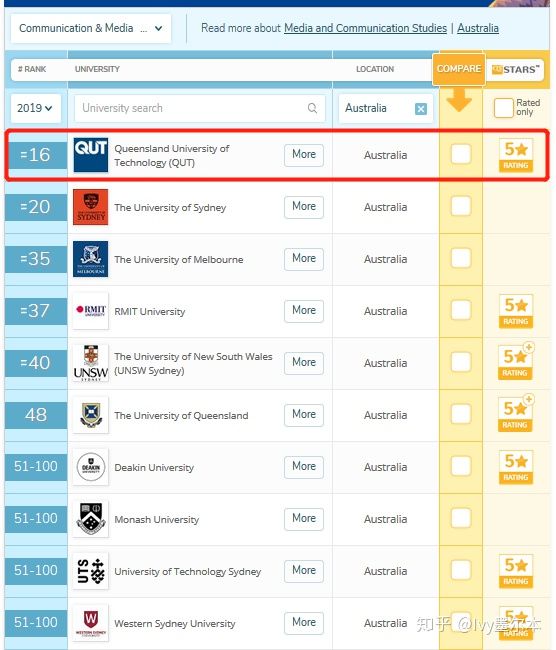This screenshot has height=650, width=556.
Task: Tick compare checkbox for University of Queensland
Action: coord(461,414)
